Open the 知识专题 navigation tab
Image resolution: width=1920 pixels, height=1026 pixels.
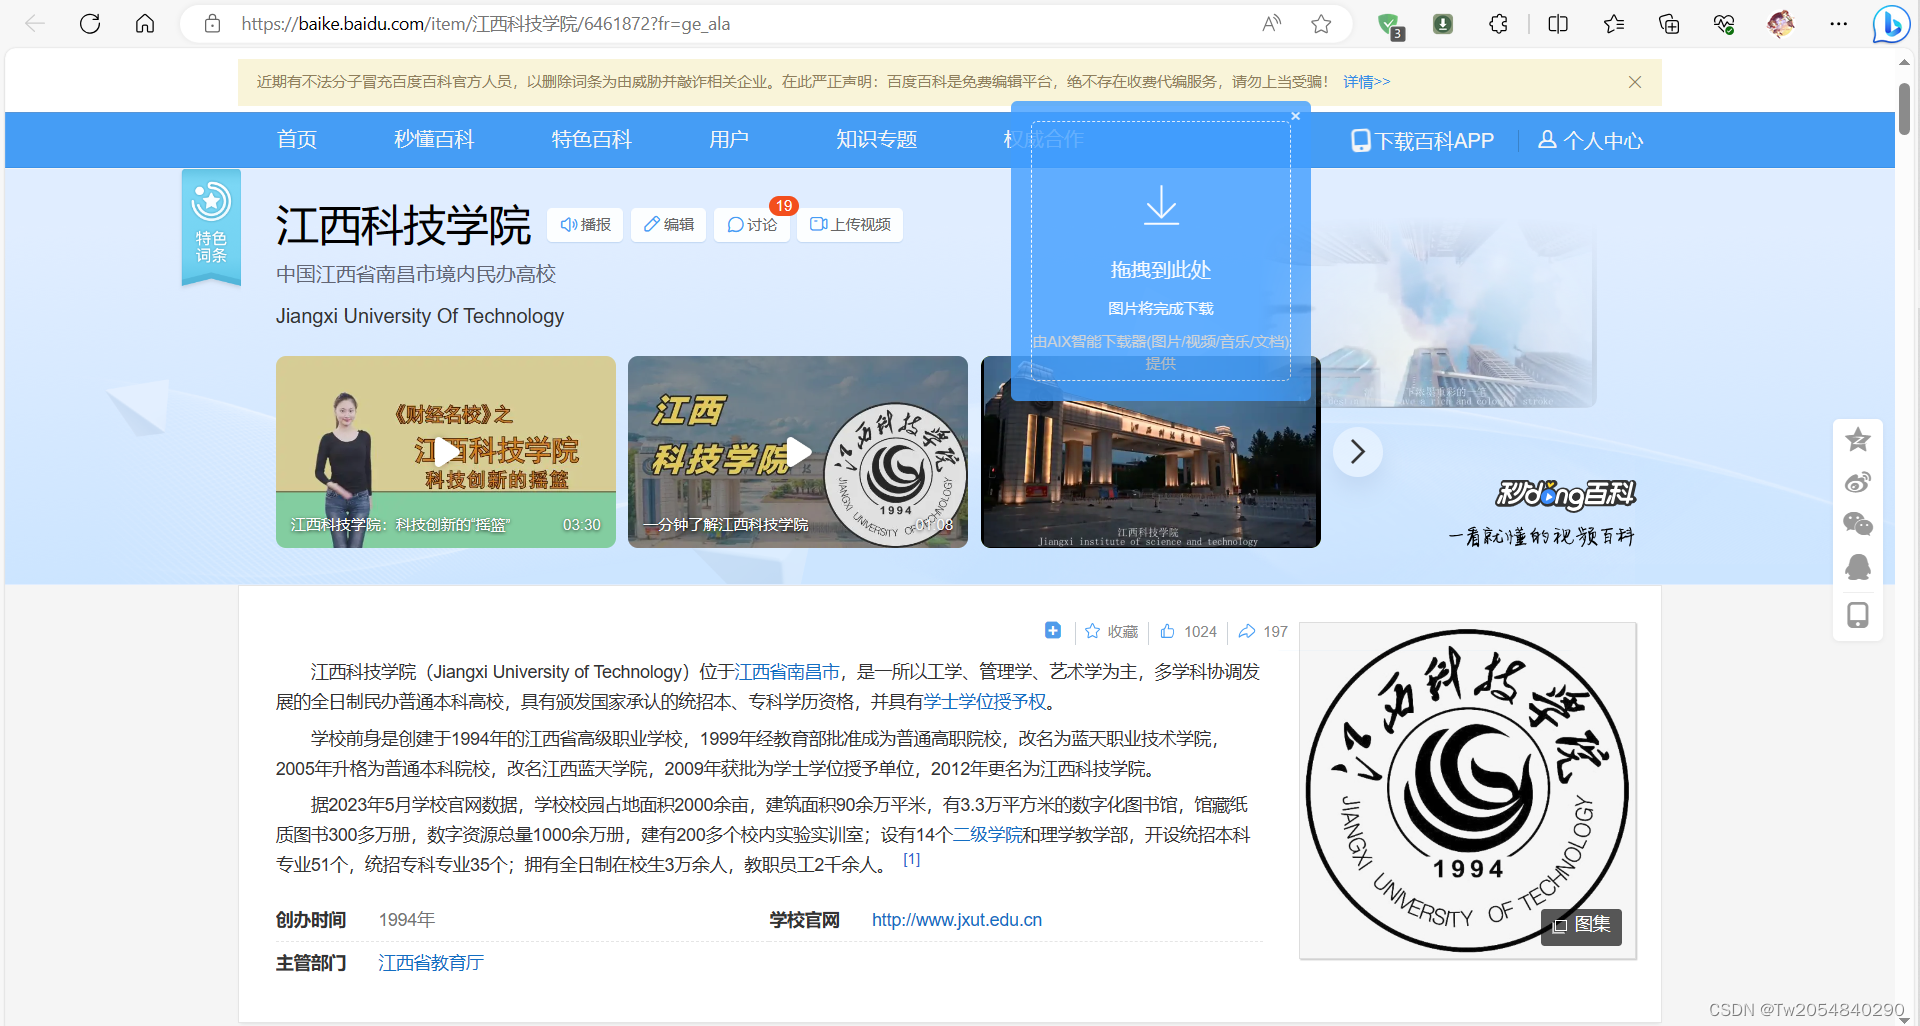(877, 140)
